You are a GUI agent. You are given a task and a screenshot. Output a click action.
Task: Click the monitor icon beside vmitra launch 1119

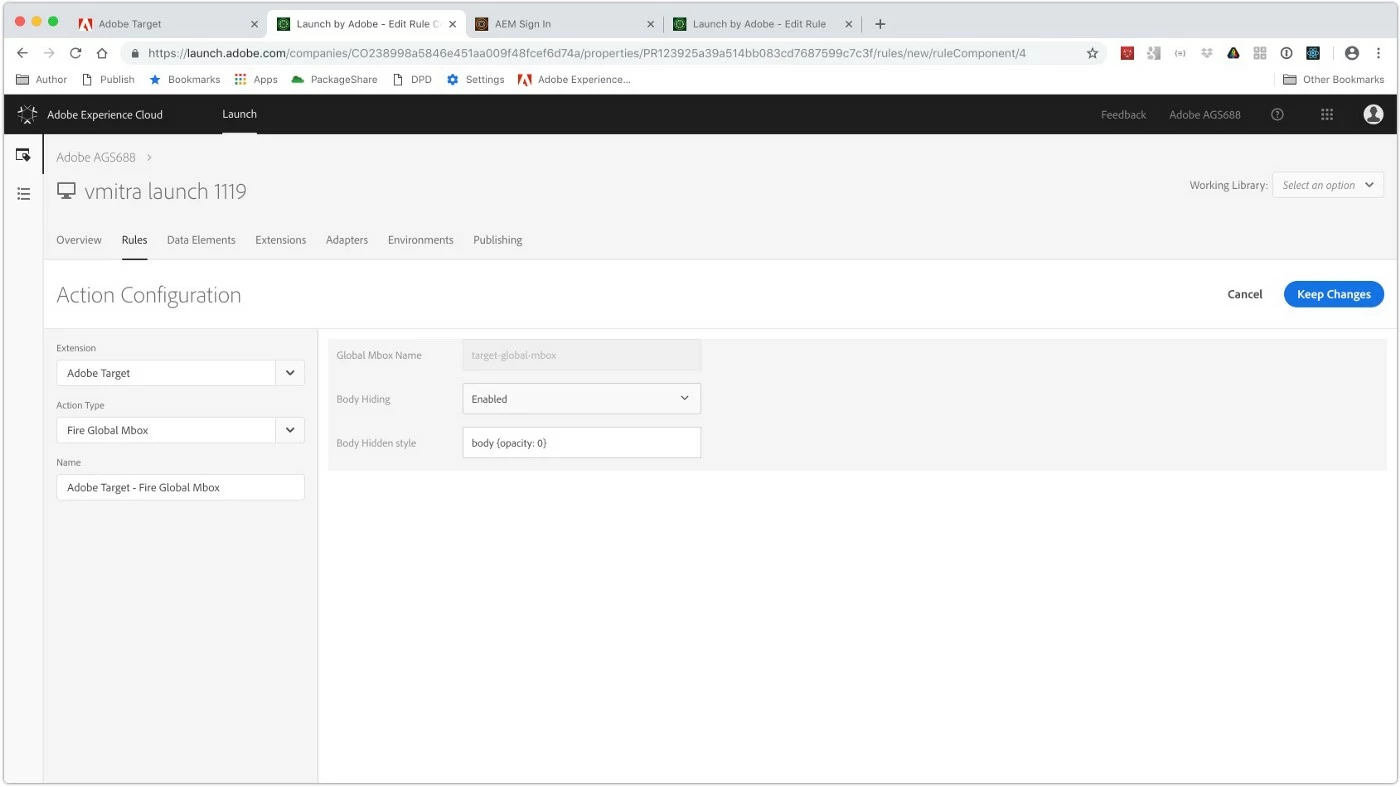(66, 191)
